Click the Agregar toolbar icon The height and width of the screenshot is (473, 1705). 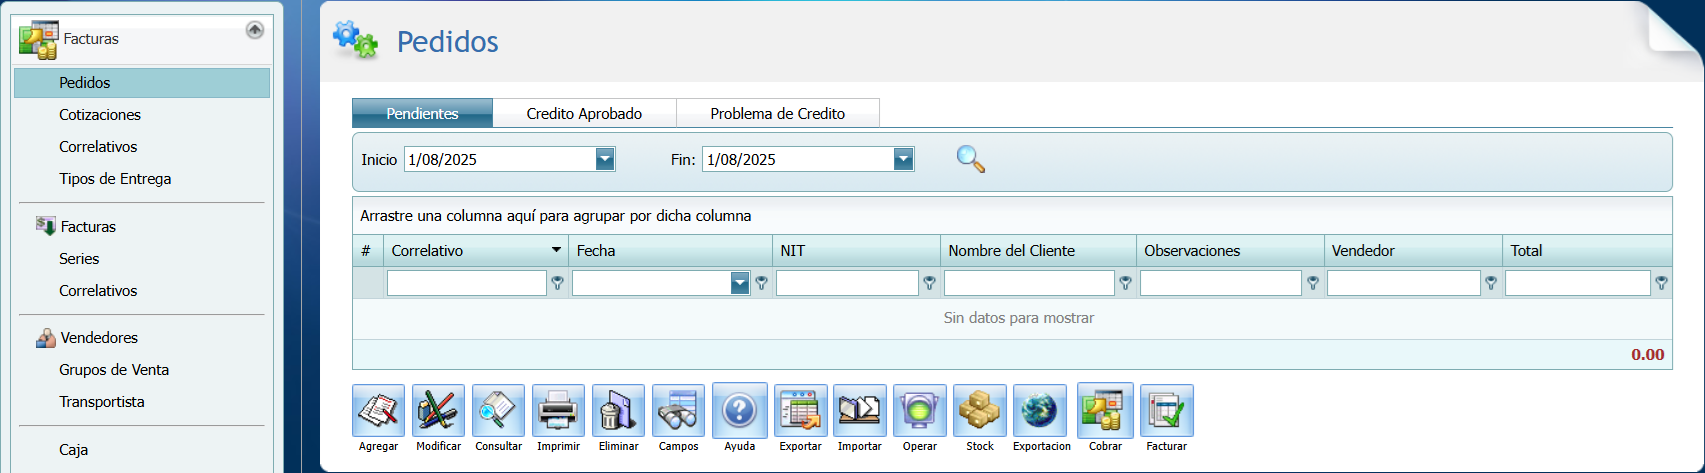click(379, 411)
